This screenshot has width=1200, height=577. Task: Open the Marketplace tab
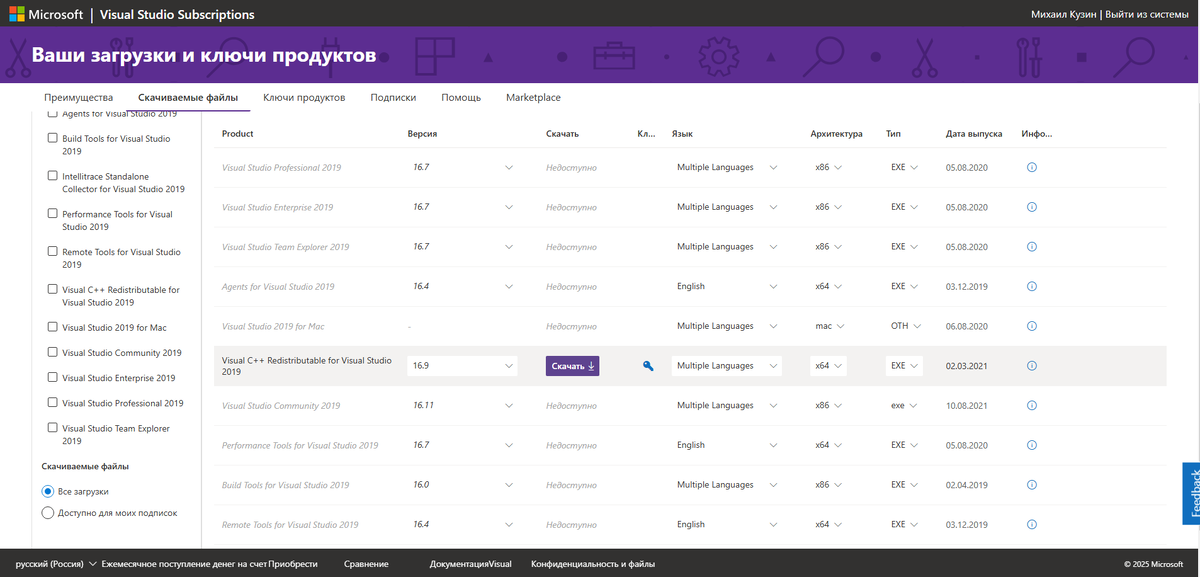tap(533, 98)
